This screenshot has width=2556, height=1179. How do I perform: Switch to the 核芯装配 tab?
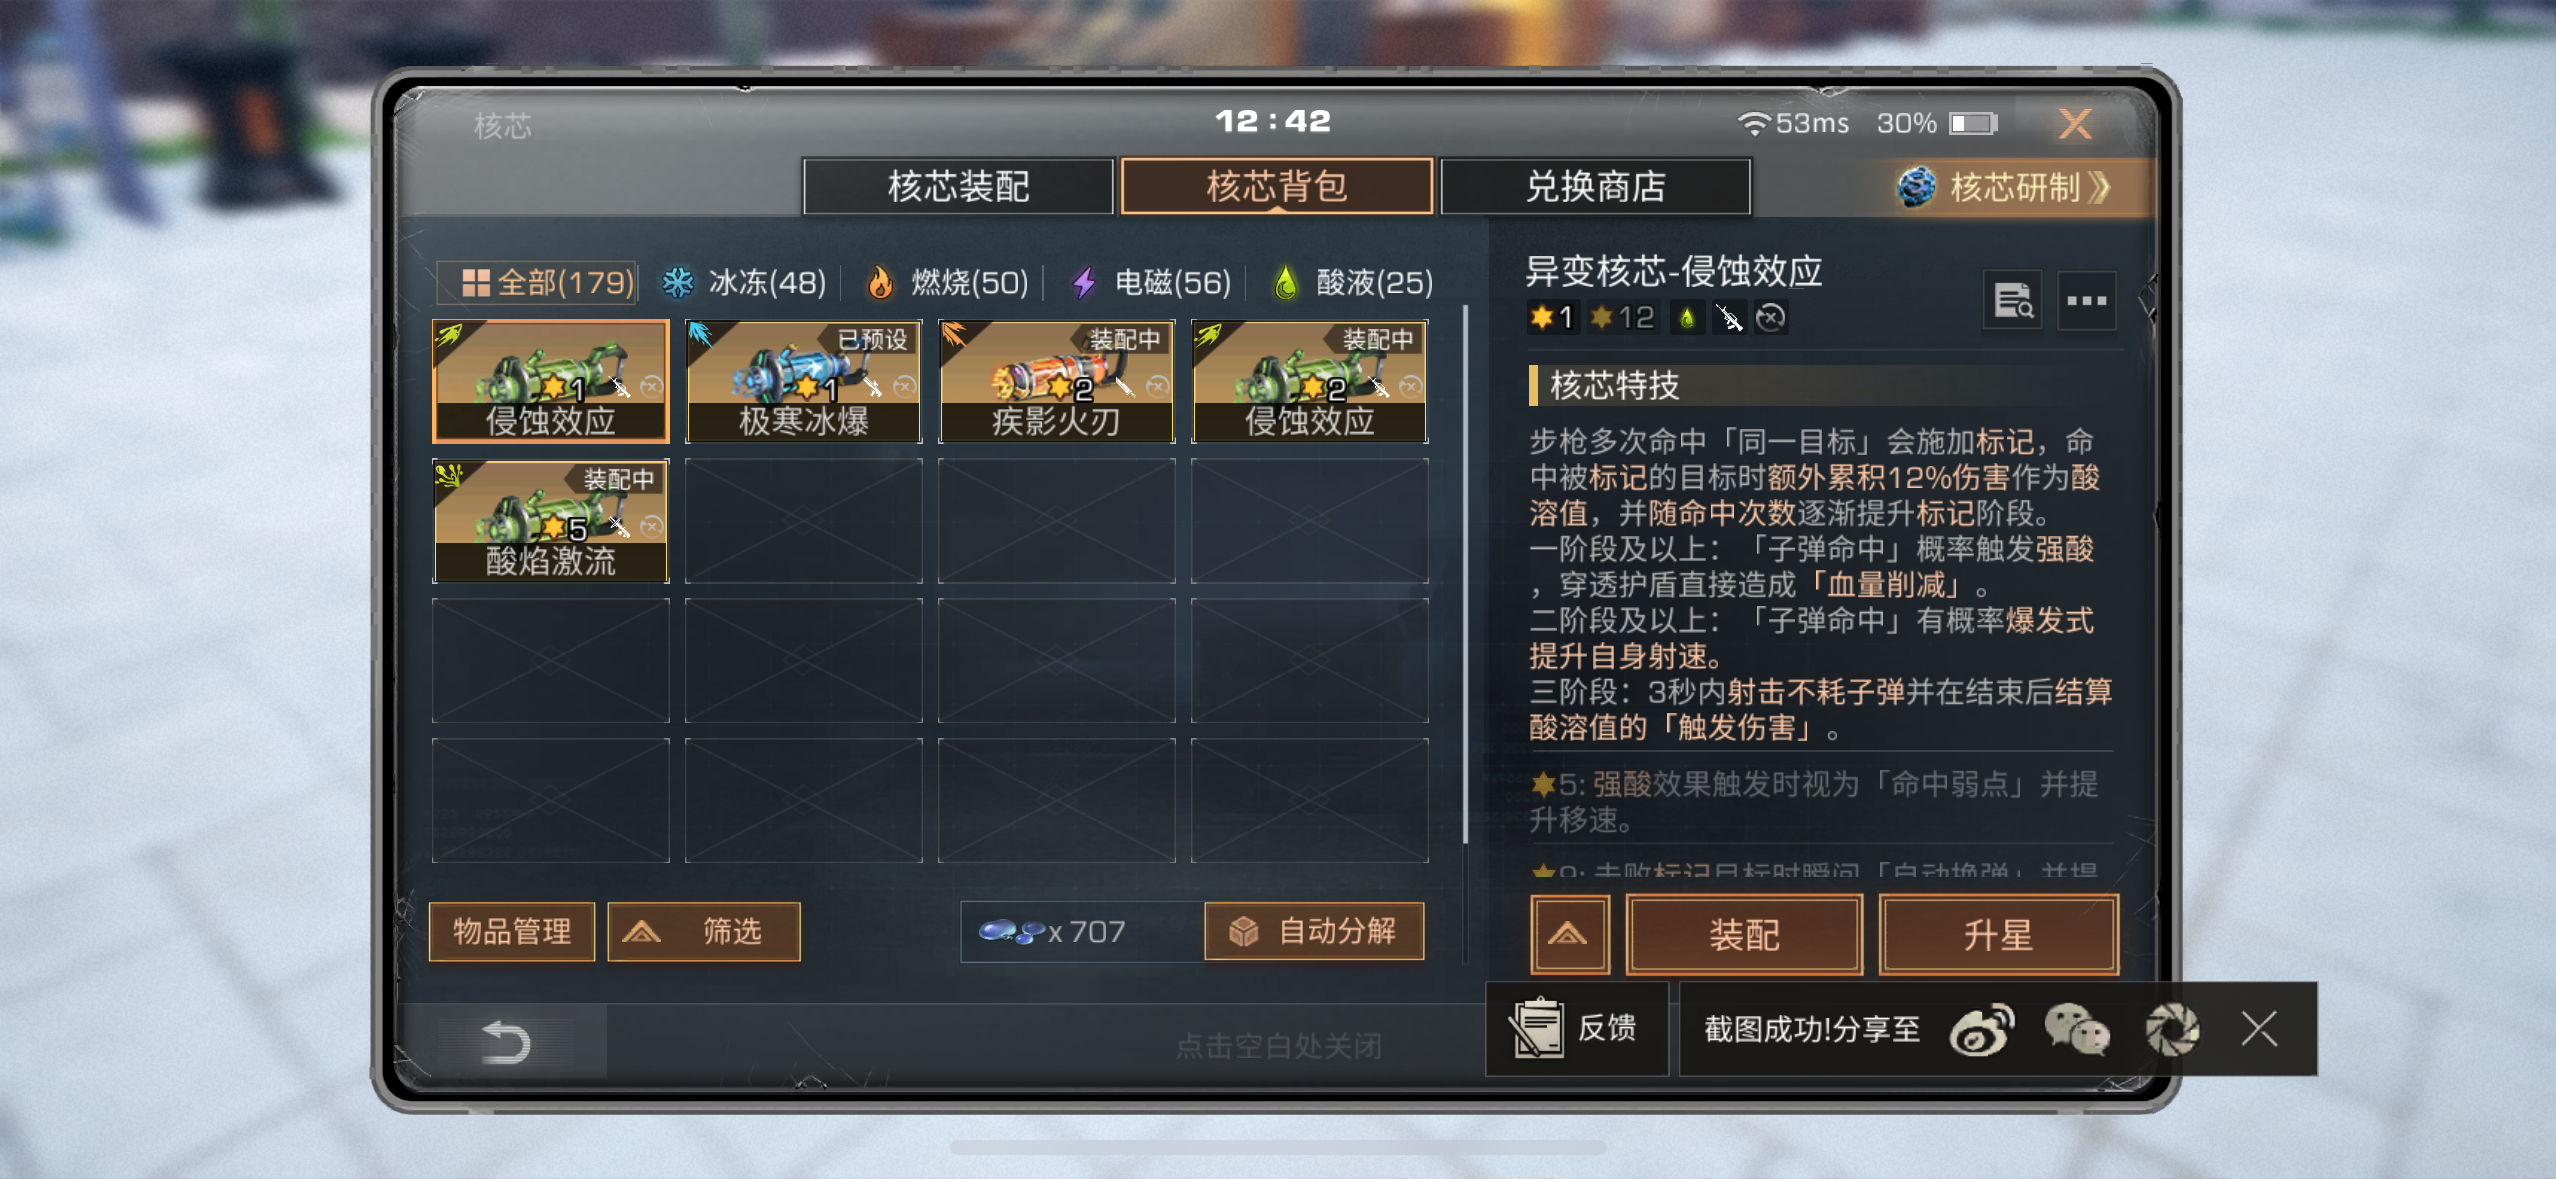click(958, 187)
